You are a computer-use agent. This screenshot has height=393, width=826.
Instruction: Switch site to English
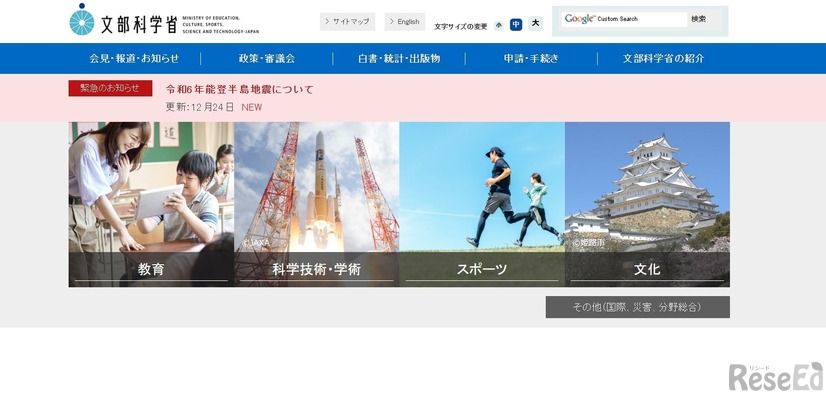click(x=405, y=22)
